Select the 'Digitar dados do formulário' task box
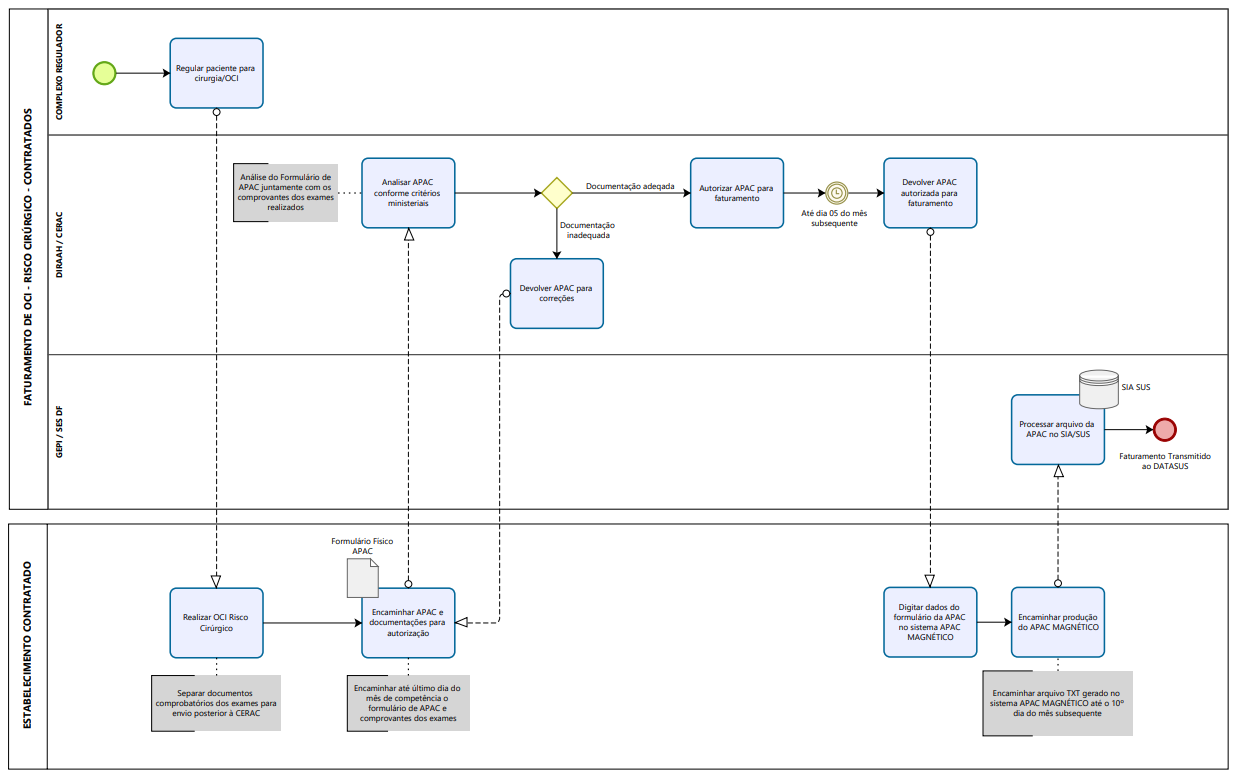 point(930,622)
